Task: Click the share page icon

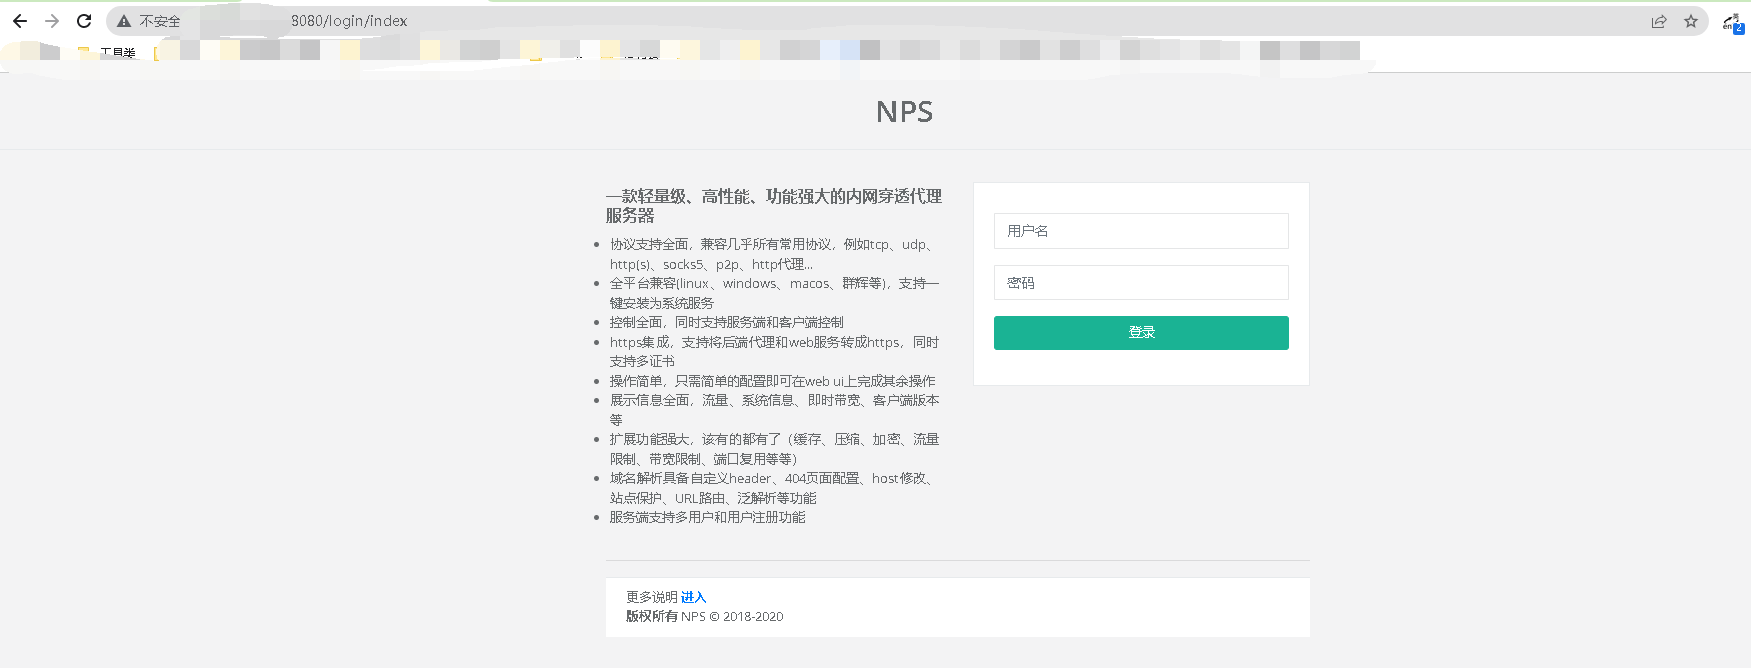Action: [x=1659, y=21]
